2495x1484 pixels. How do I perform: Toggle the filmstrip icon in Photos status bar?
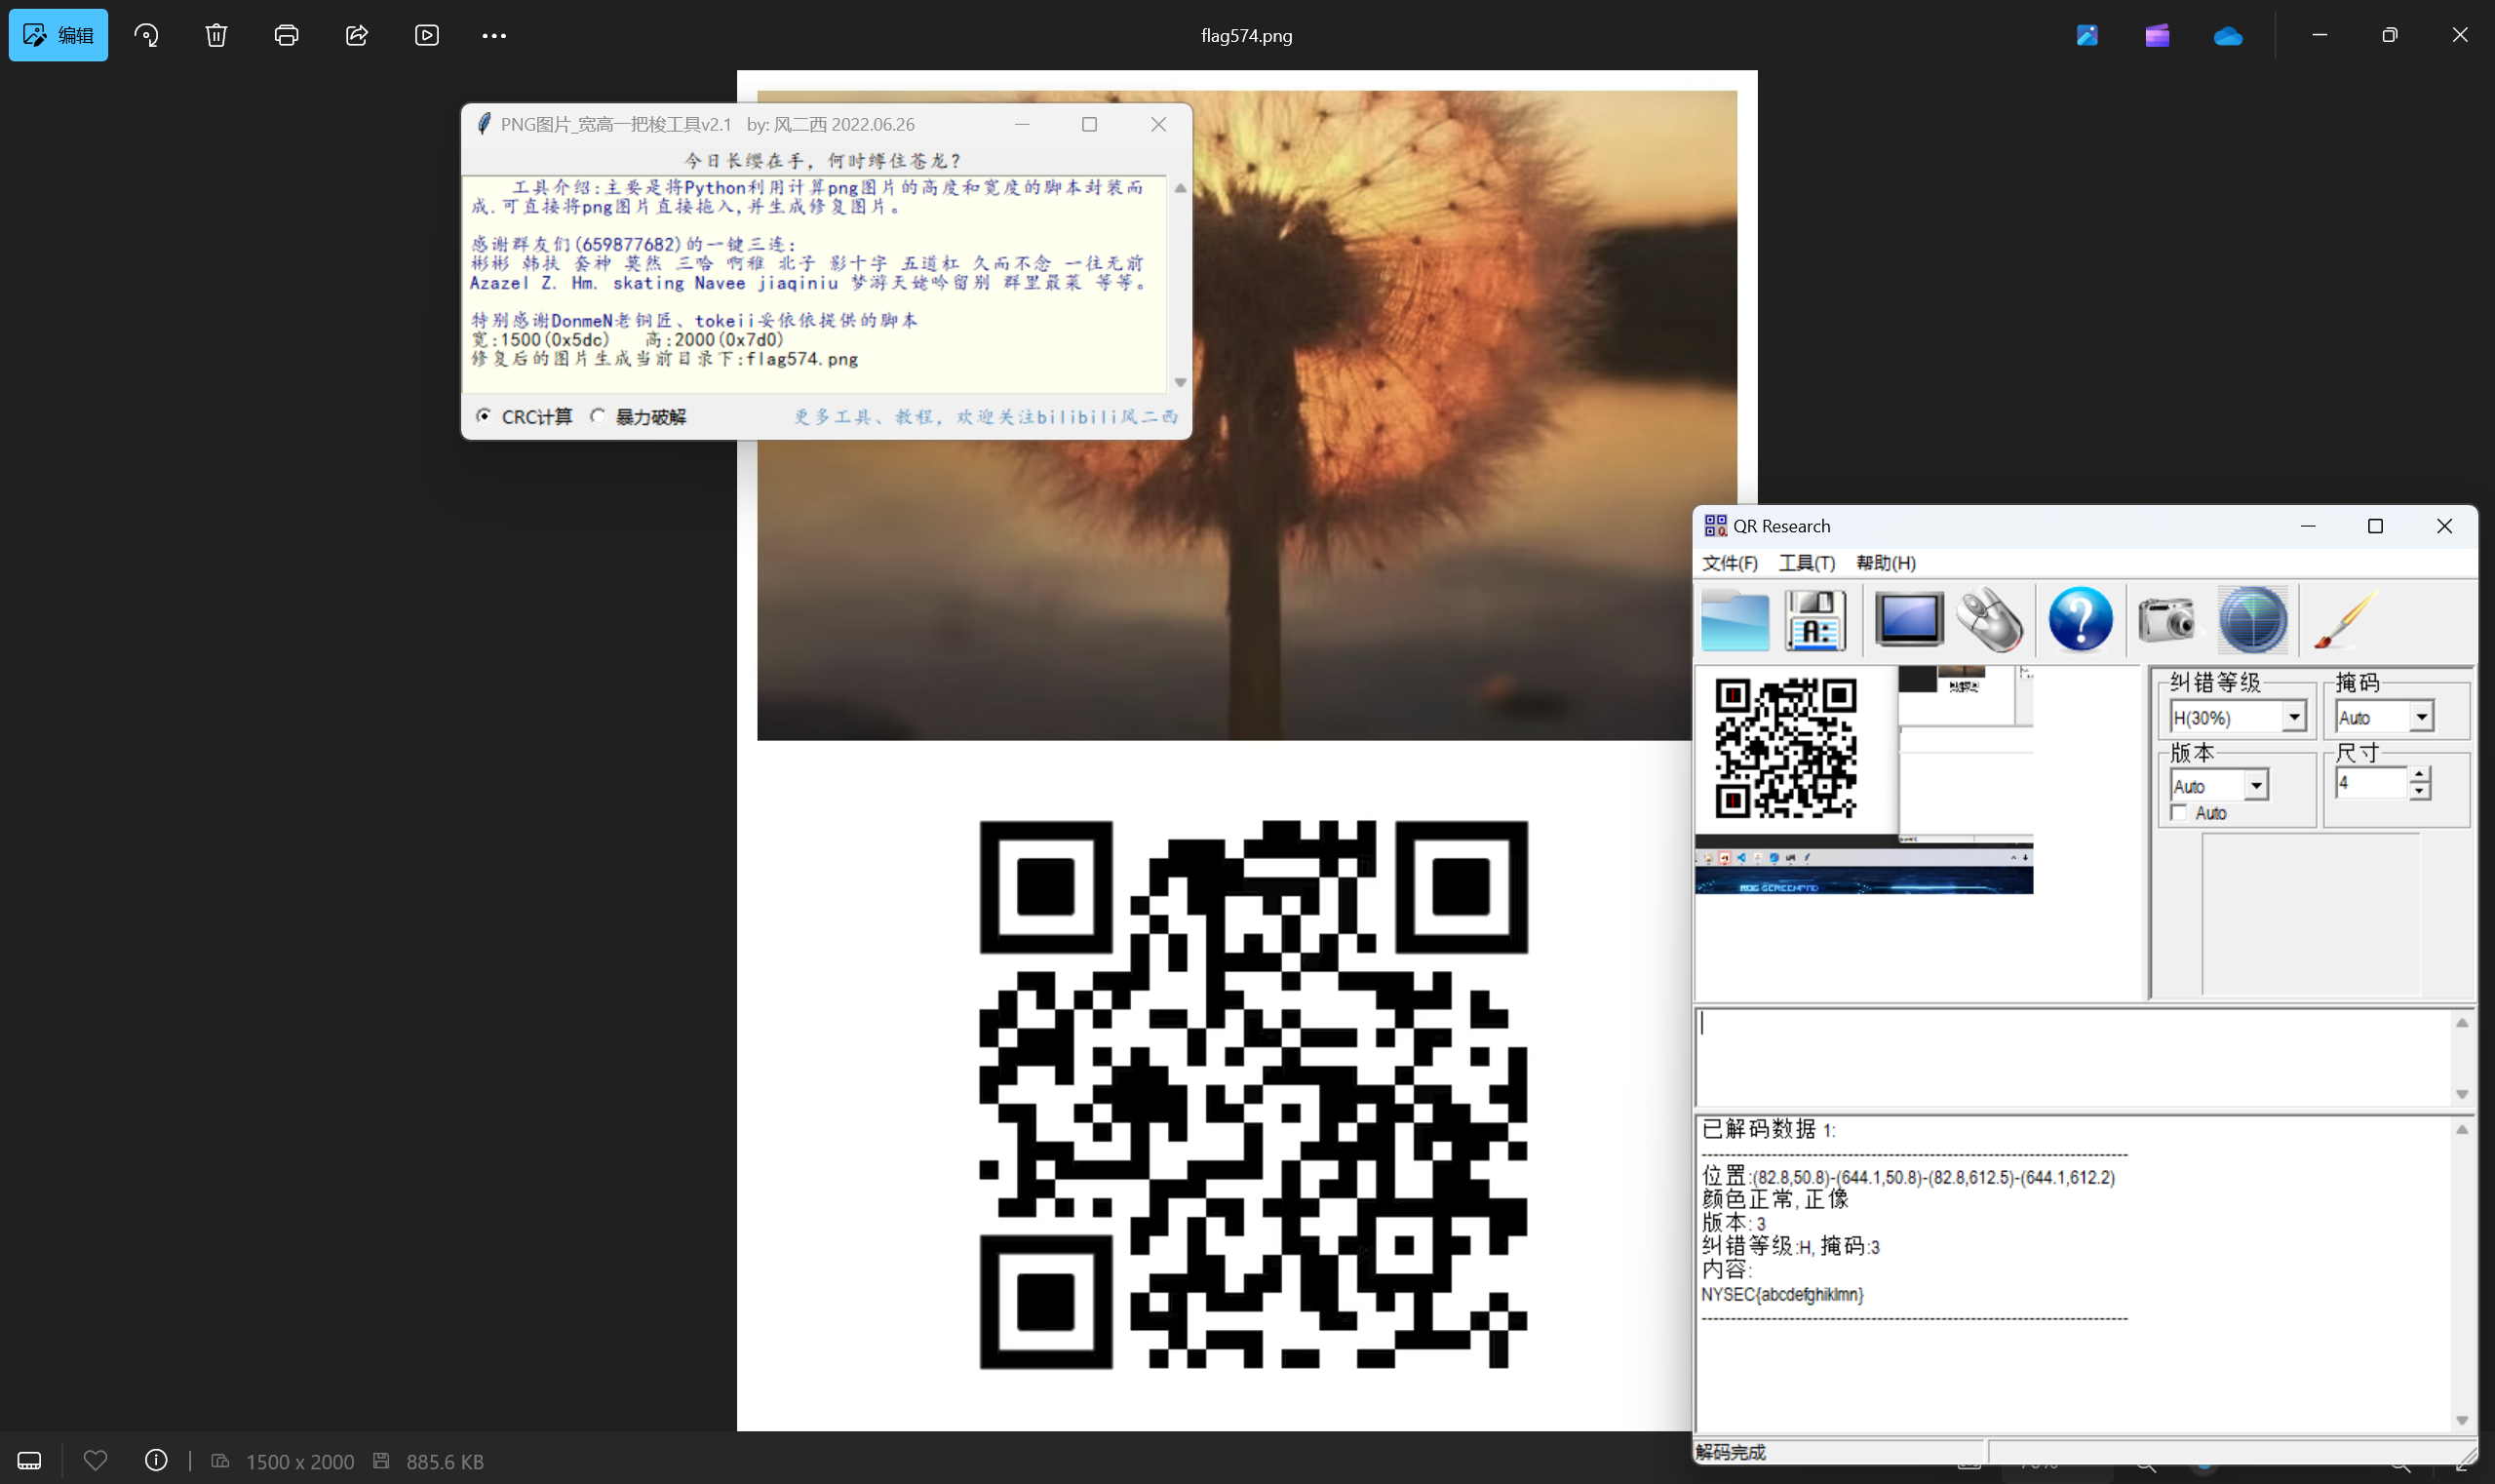30,1461
